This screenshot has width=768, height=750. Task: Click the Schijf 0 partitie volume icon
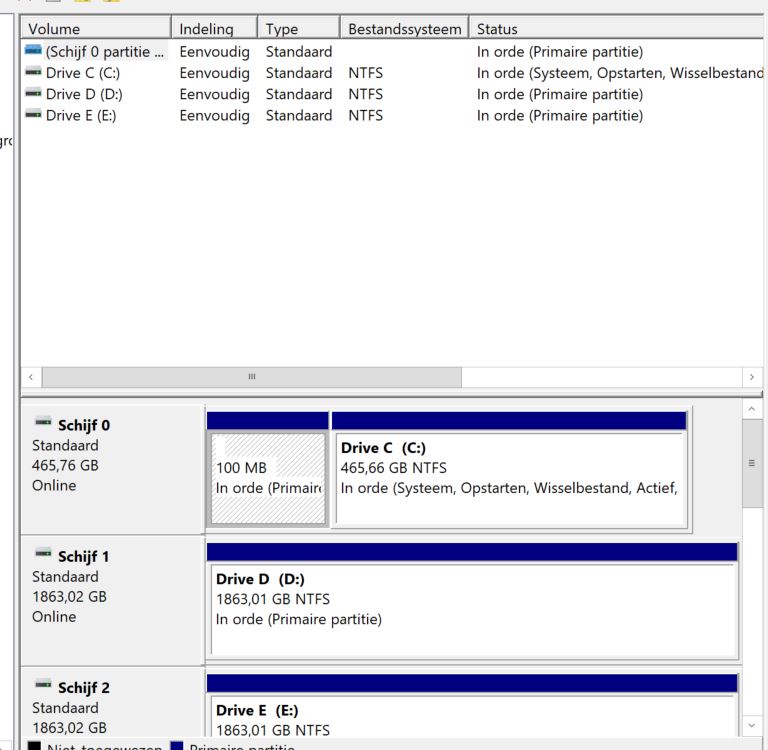click(x=33, y=52)
